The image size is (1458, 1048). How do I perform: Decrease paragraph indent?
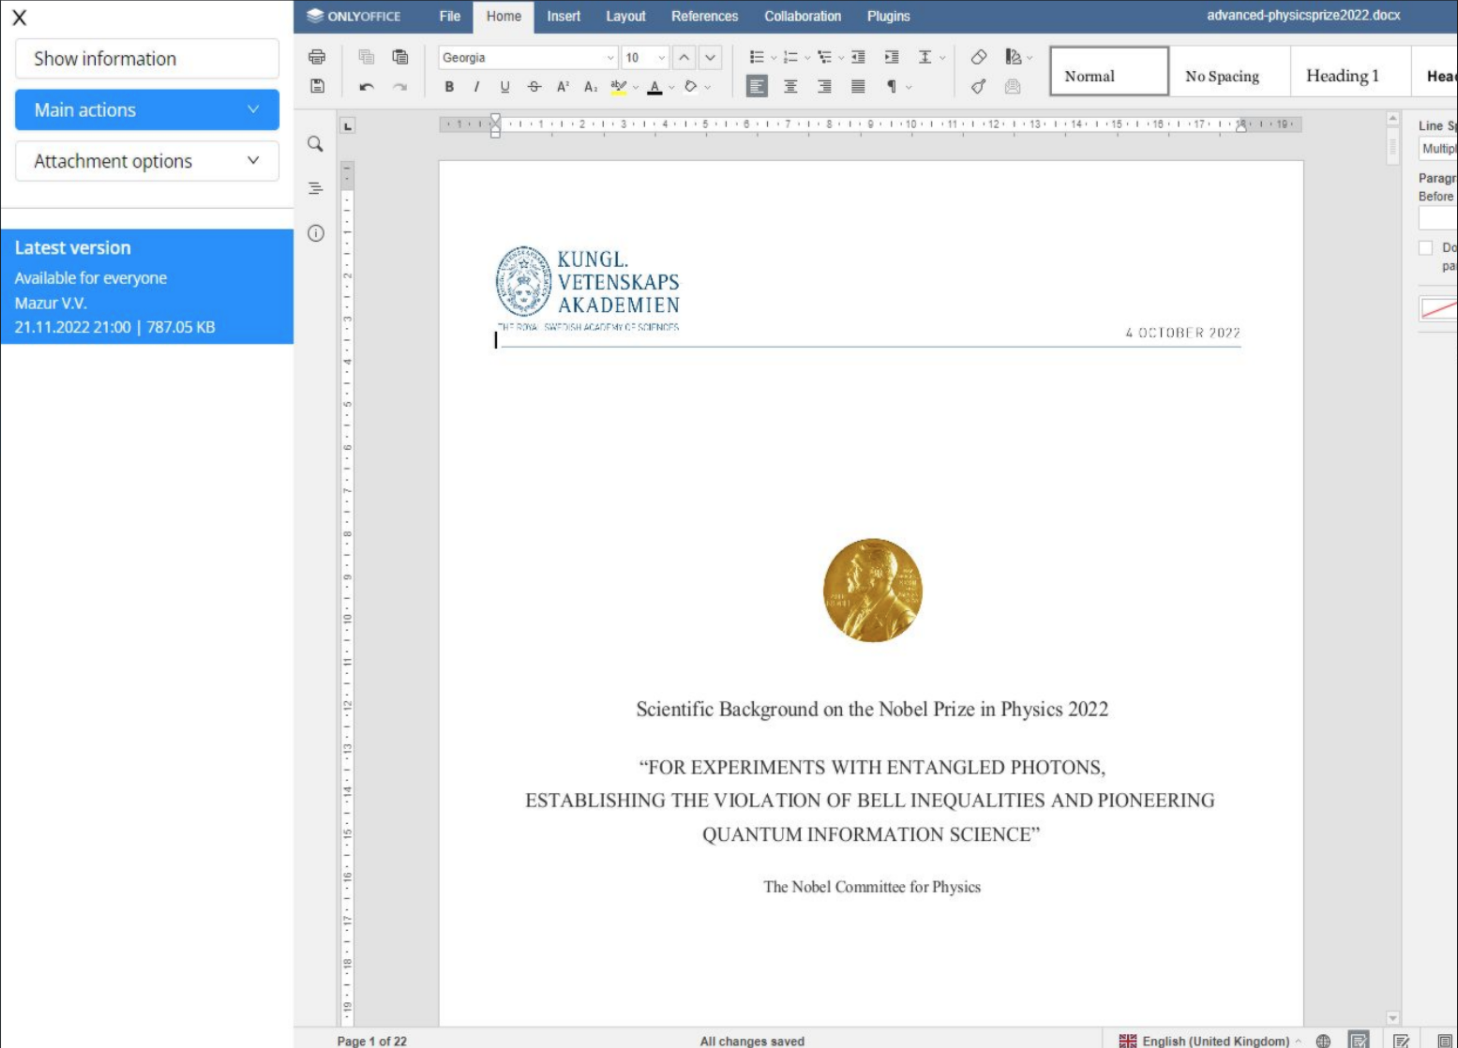pos(858,57)
